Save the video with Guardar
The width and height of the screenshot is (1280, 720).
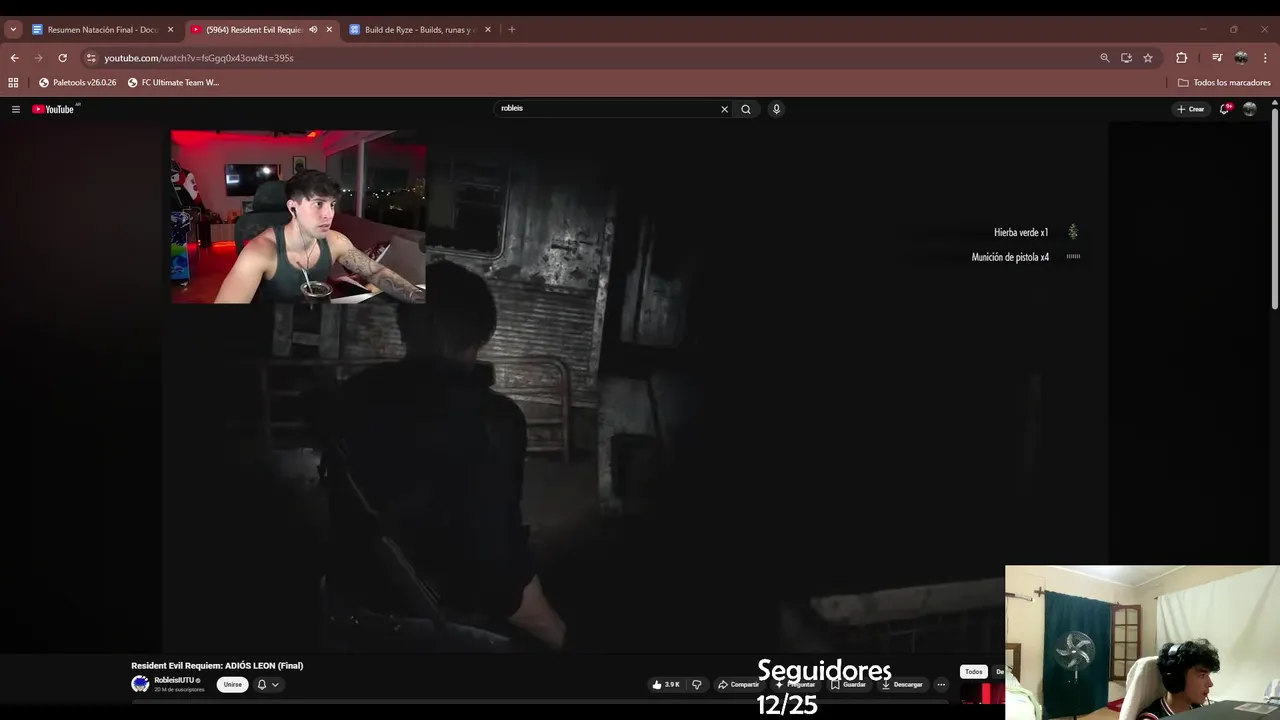click(x=848, y=685)
